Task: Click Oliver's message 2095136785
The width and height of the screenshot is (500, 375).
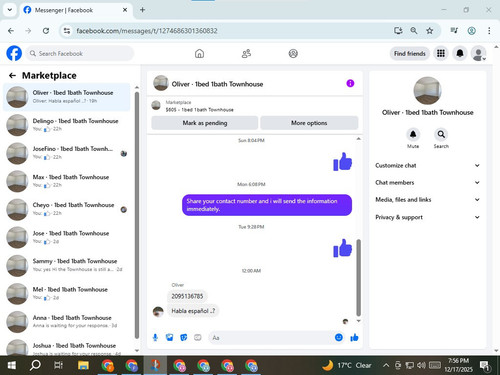Action: 187,296
